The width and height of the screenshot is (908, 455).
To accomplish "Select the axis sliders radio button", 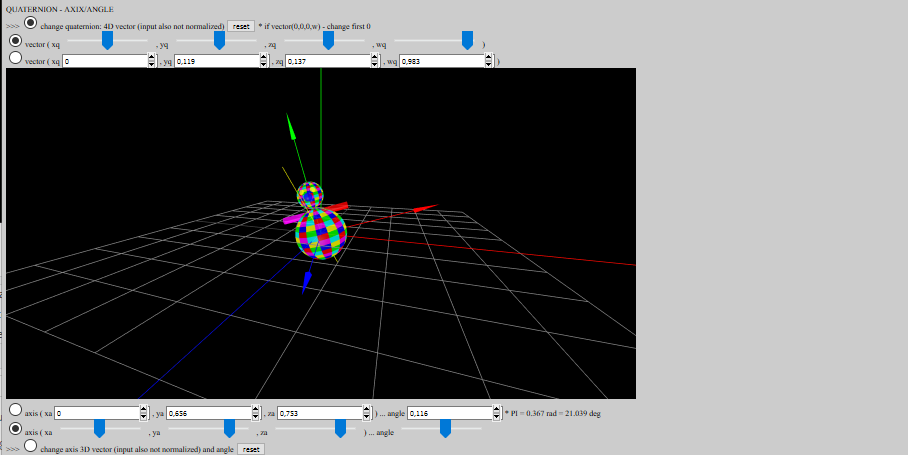I will 16,429.
